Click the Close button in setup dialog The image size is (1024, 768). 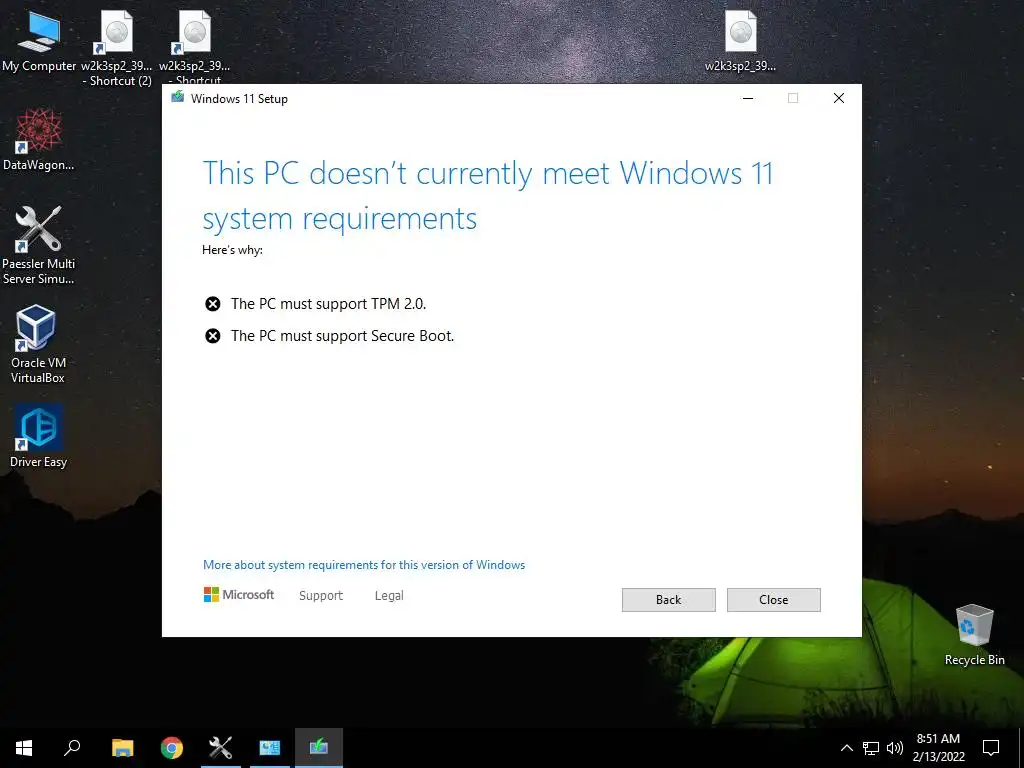(774, 600)
